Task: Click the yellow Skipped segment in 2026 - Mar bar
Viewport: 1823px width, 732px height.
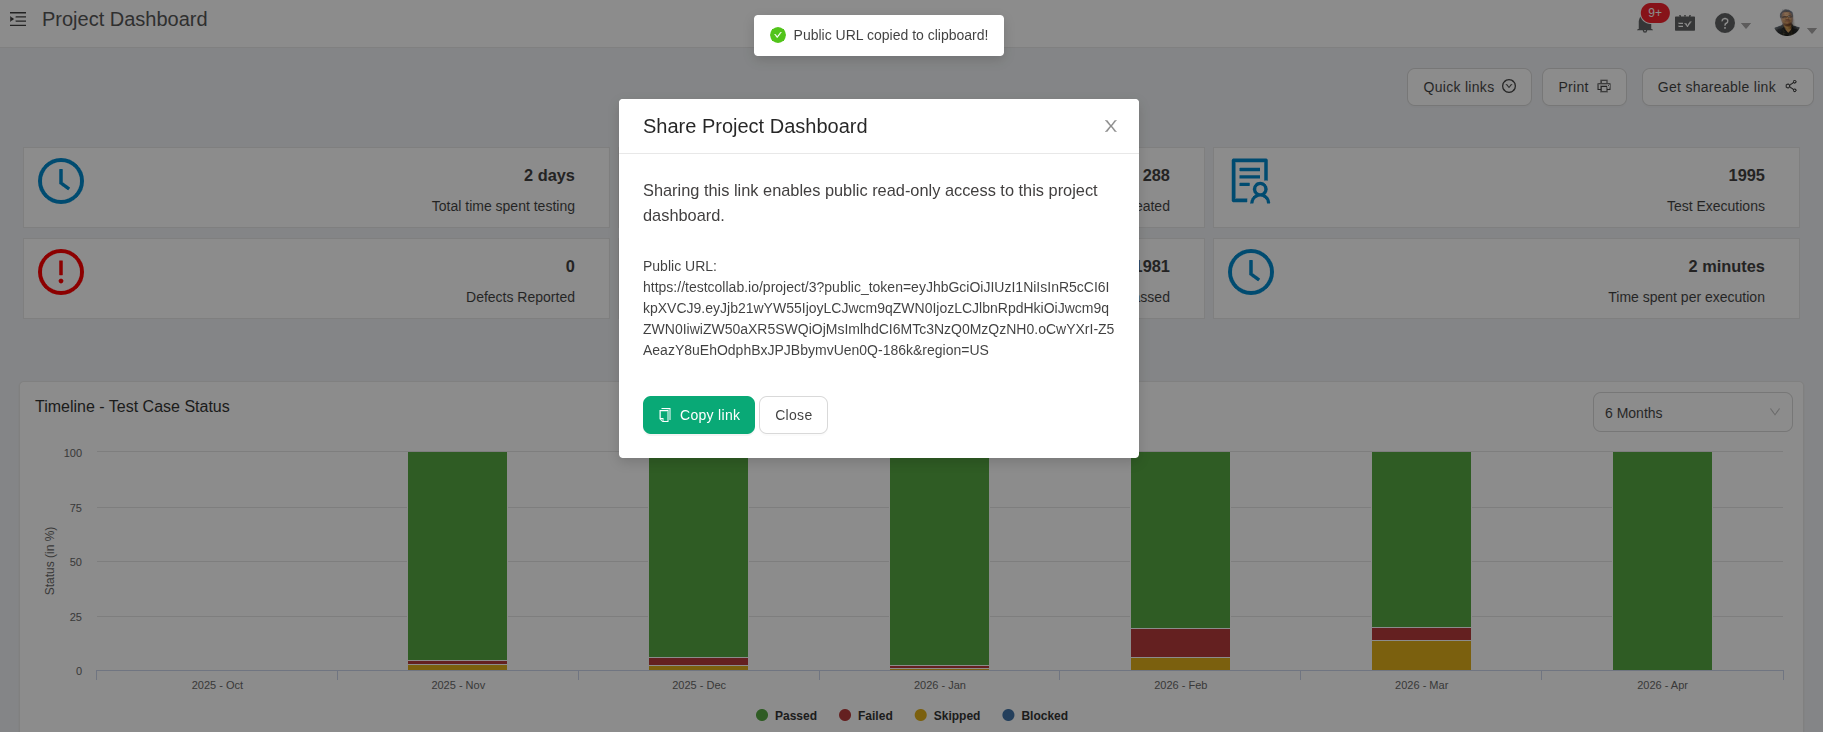Action: pyautogui.click(x=1421, y=655)
